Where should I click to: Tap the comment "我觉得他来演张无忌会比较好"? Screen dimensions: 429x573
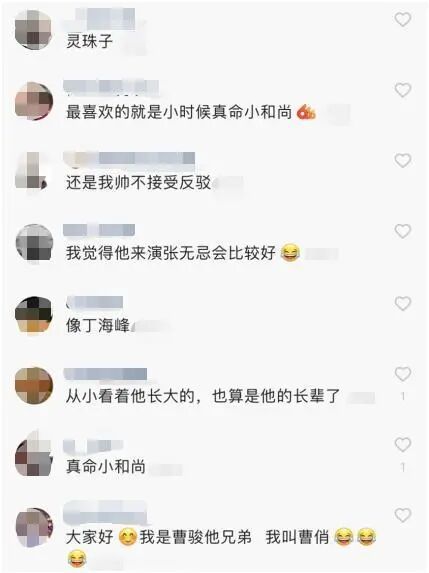pos(171,253)
